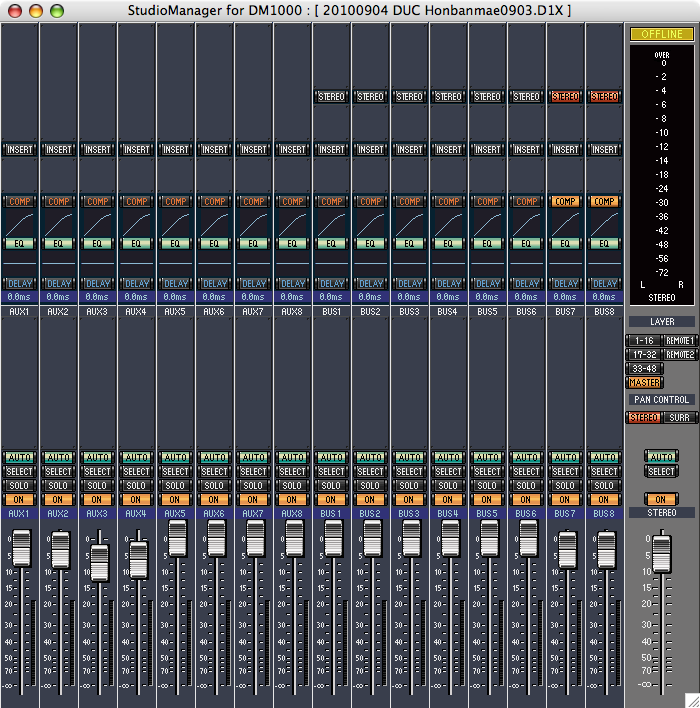The height and width of the screenshot is (708, 700).
Task: Click the window resize grip corner
Action: (692, 700)
